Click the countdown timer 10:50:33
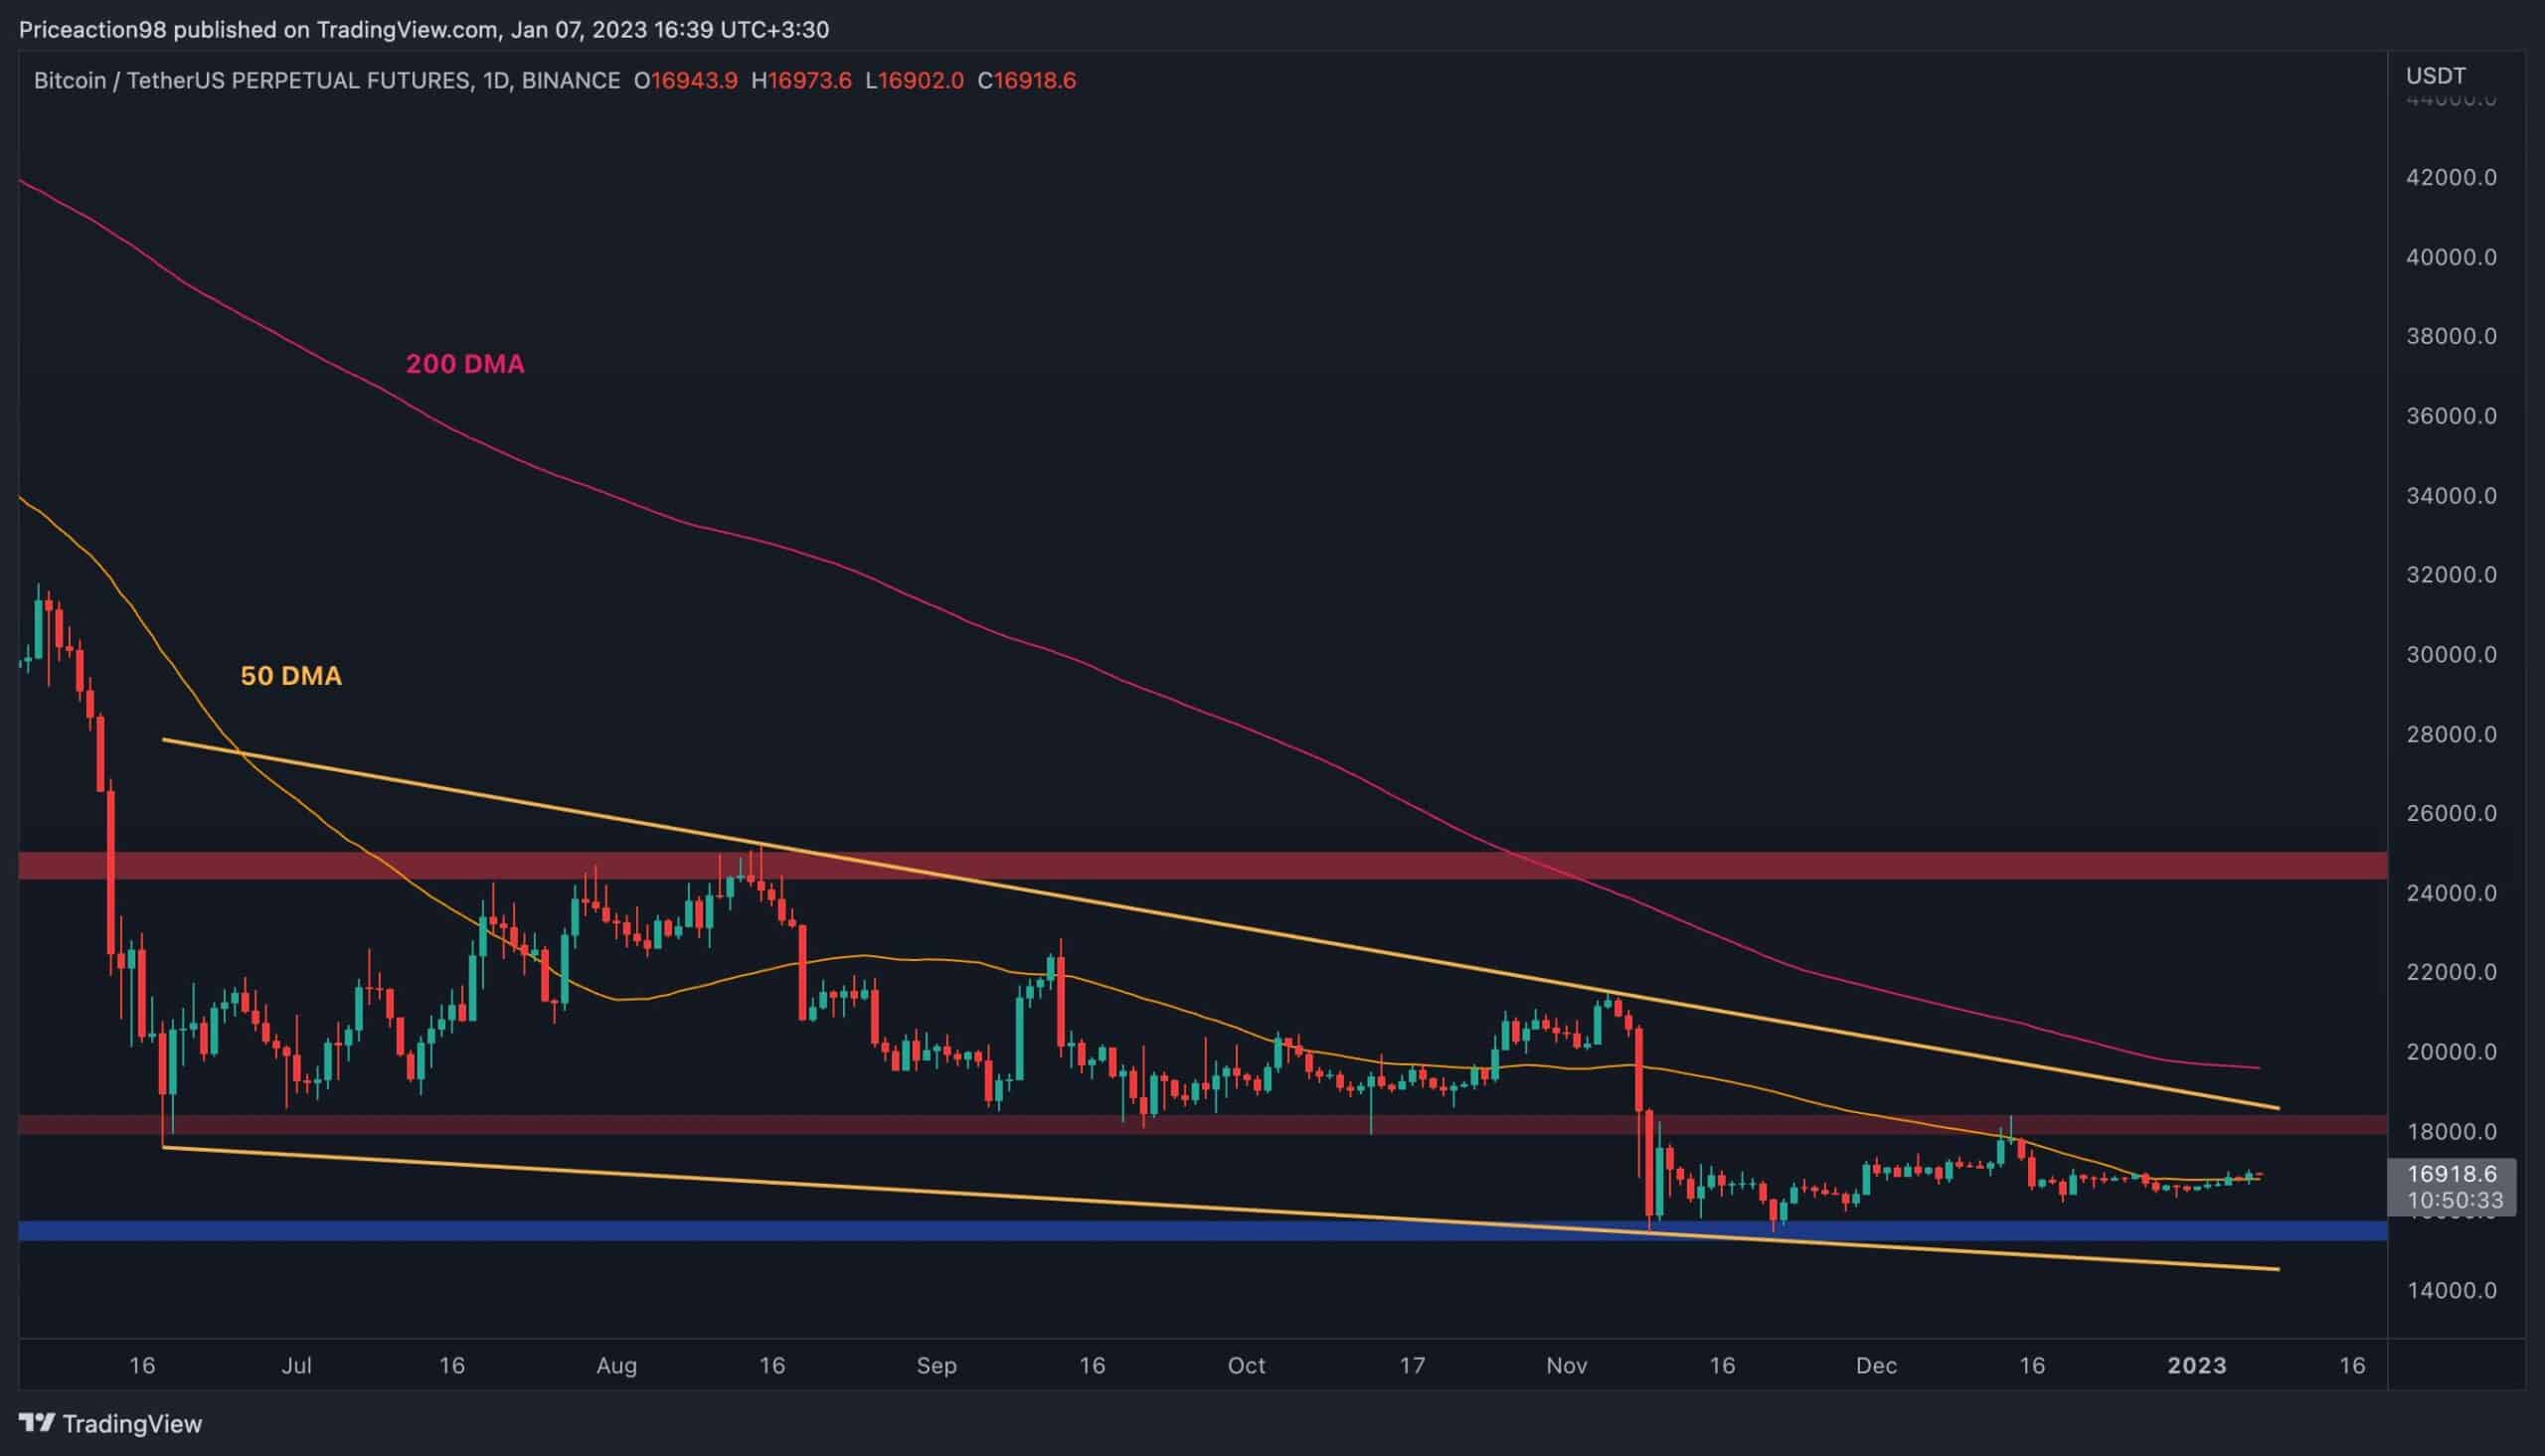The image size is (2545, 1456). pos(2456,1200)
